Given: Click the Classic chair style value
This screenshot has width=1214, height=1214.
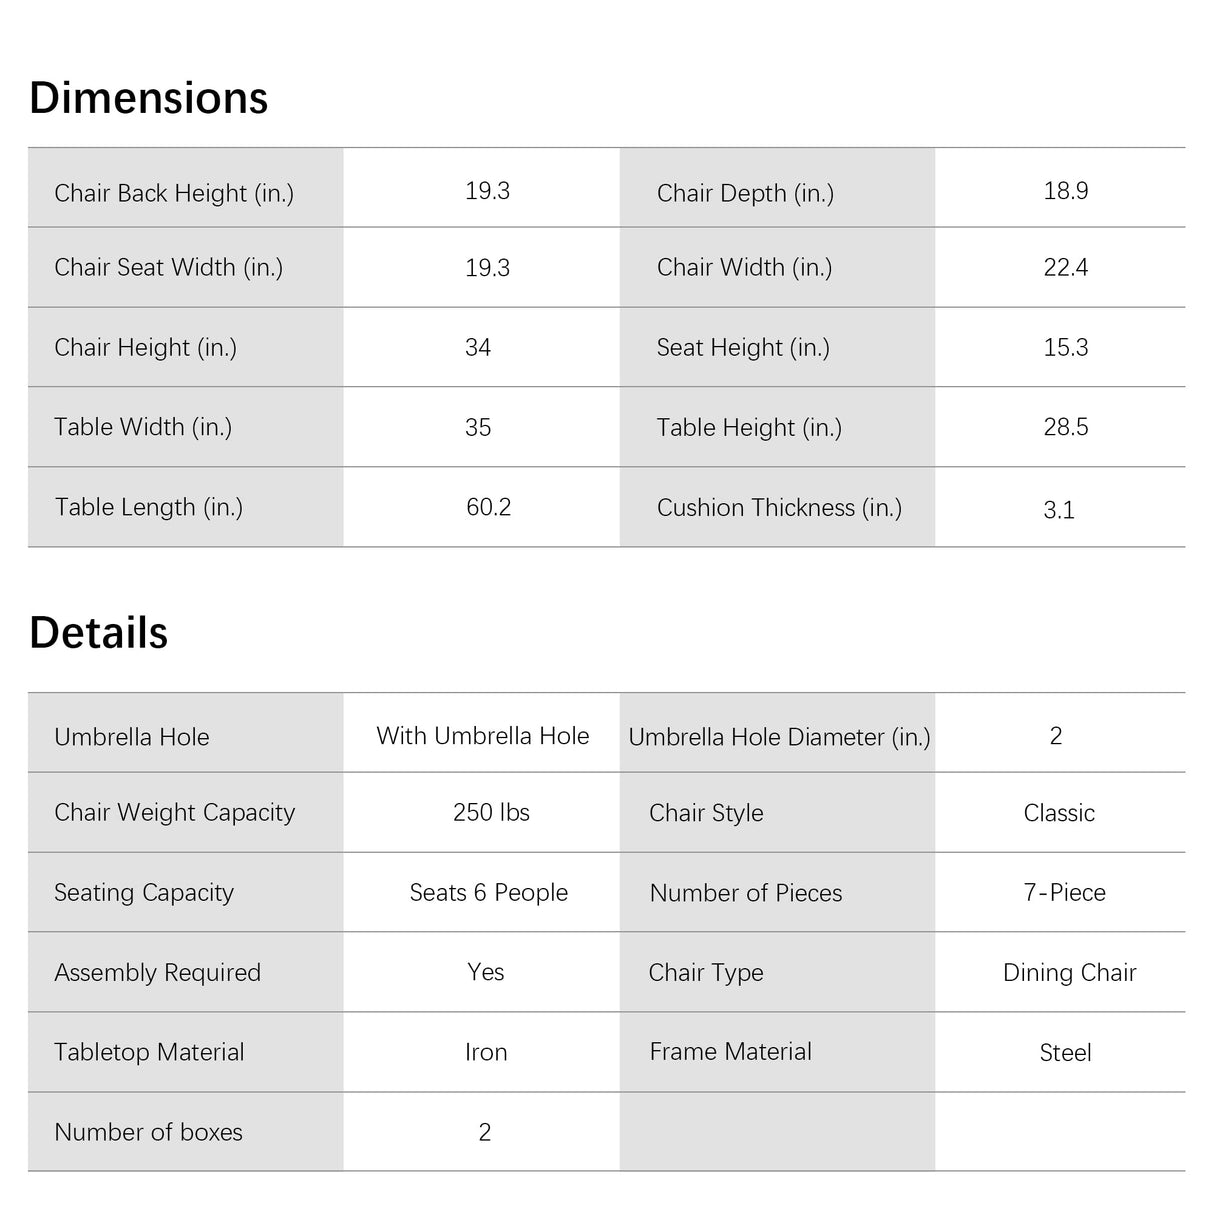Looking at the screenshot, I should (x=1059, y=813).
